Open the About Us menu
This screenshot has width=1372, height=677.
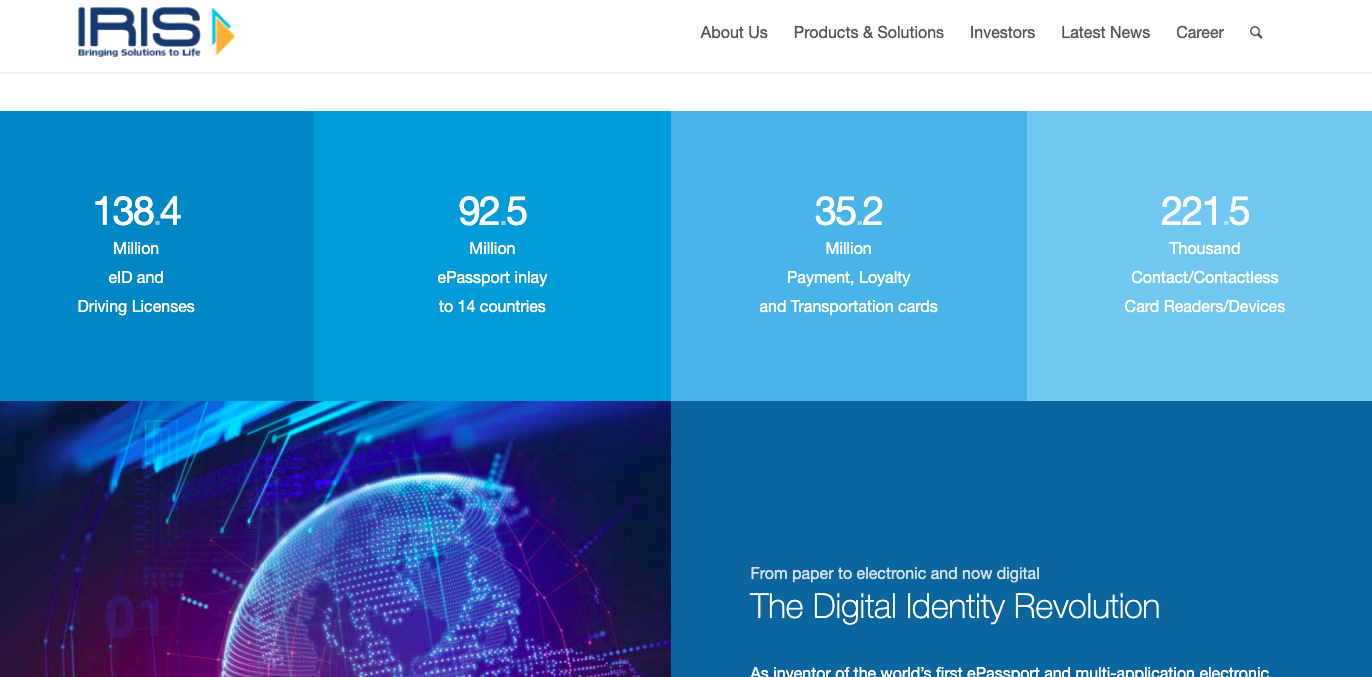pyautogui.click(x=733, y=33)
